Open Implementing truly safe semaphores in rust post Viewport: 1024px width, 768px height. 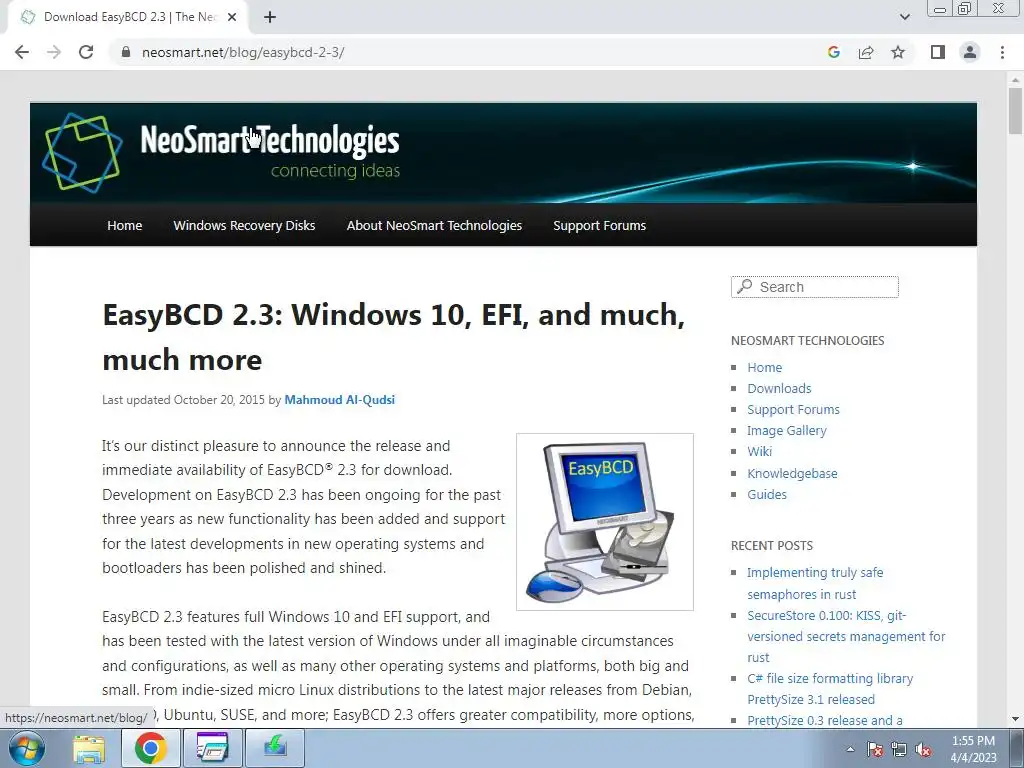coord(815,583)
